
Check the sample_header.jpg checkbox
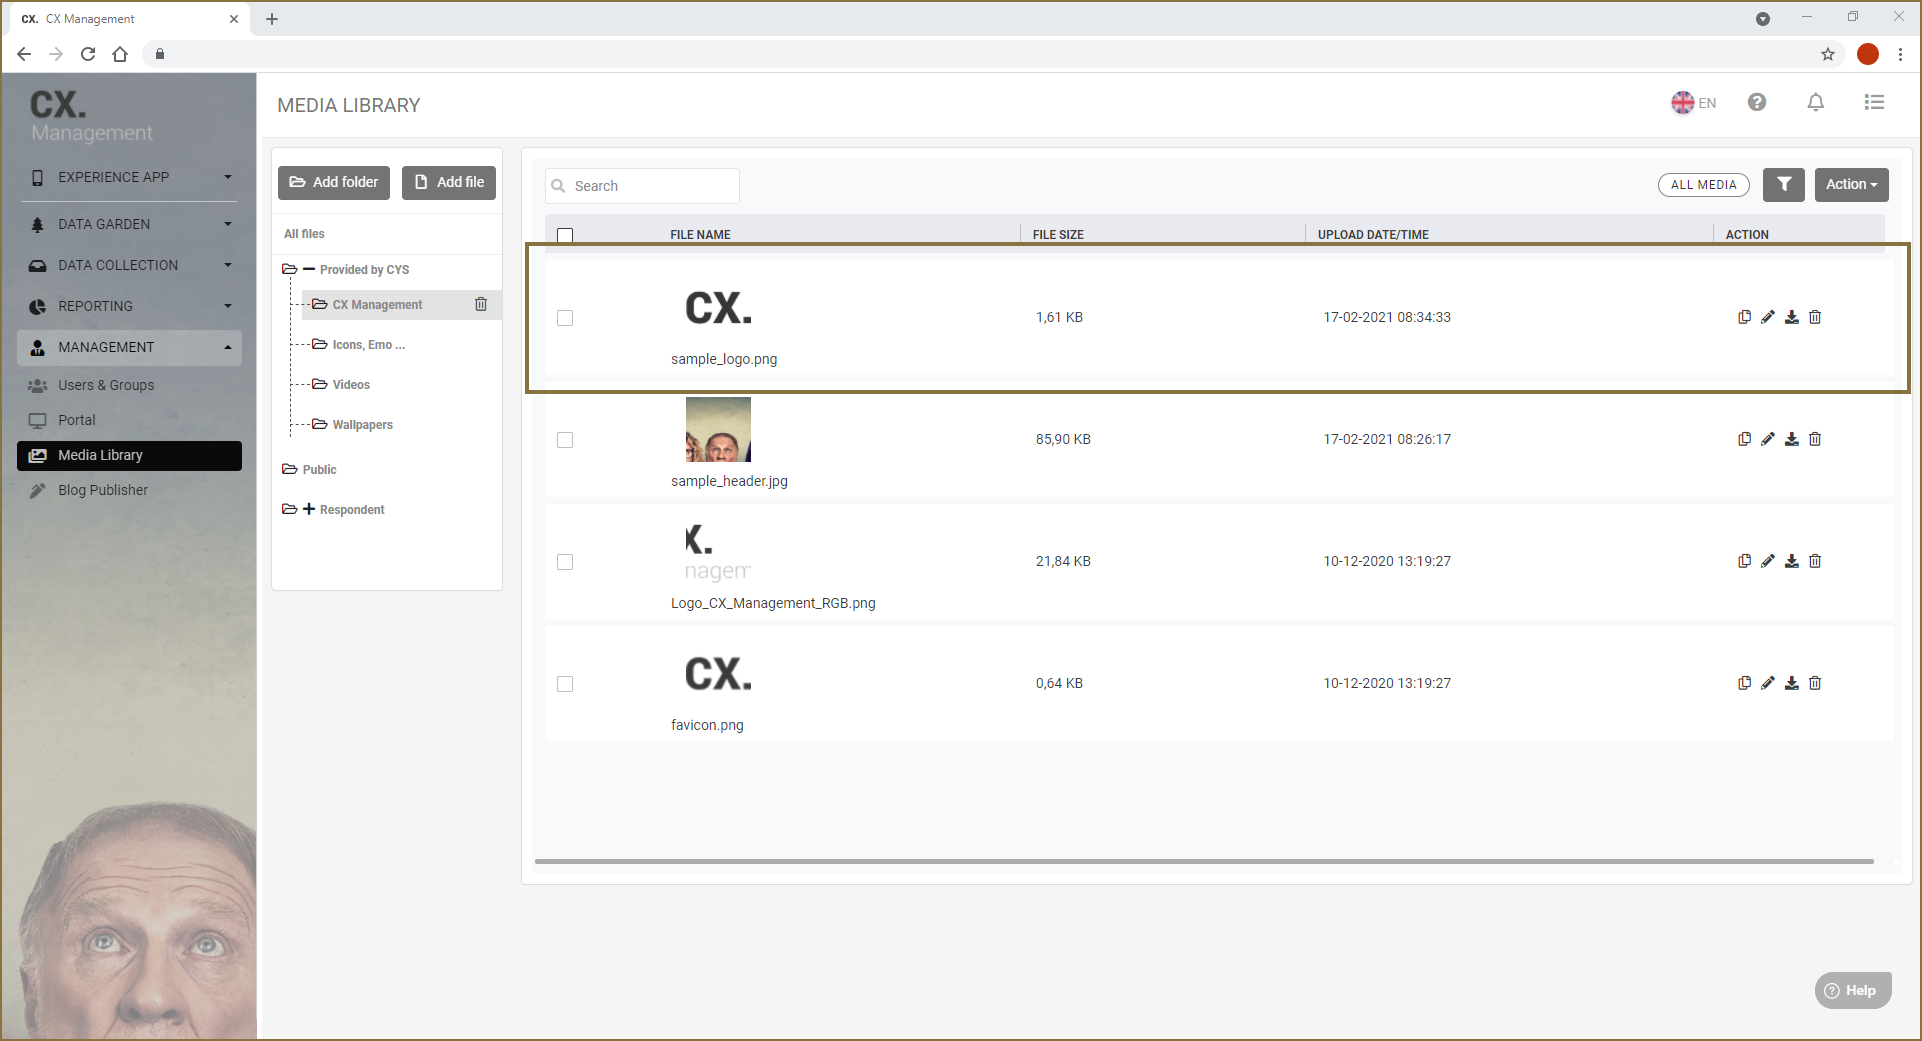tap(565, 440)
